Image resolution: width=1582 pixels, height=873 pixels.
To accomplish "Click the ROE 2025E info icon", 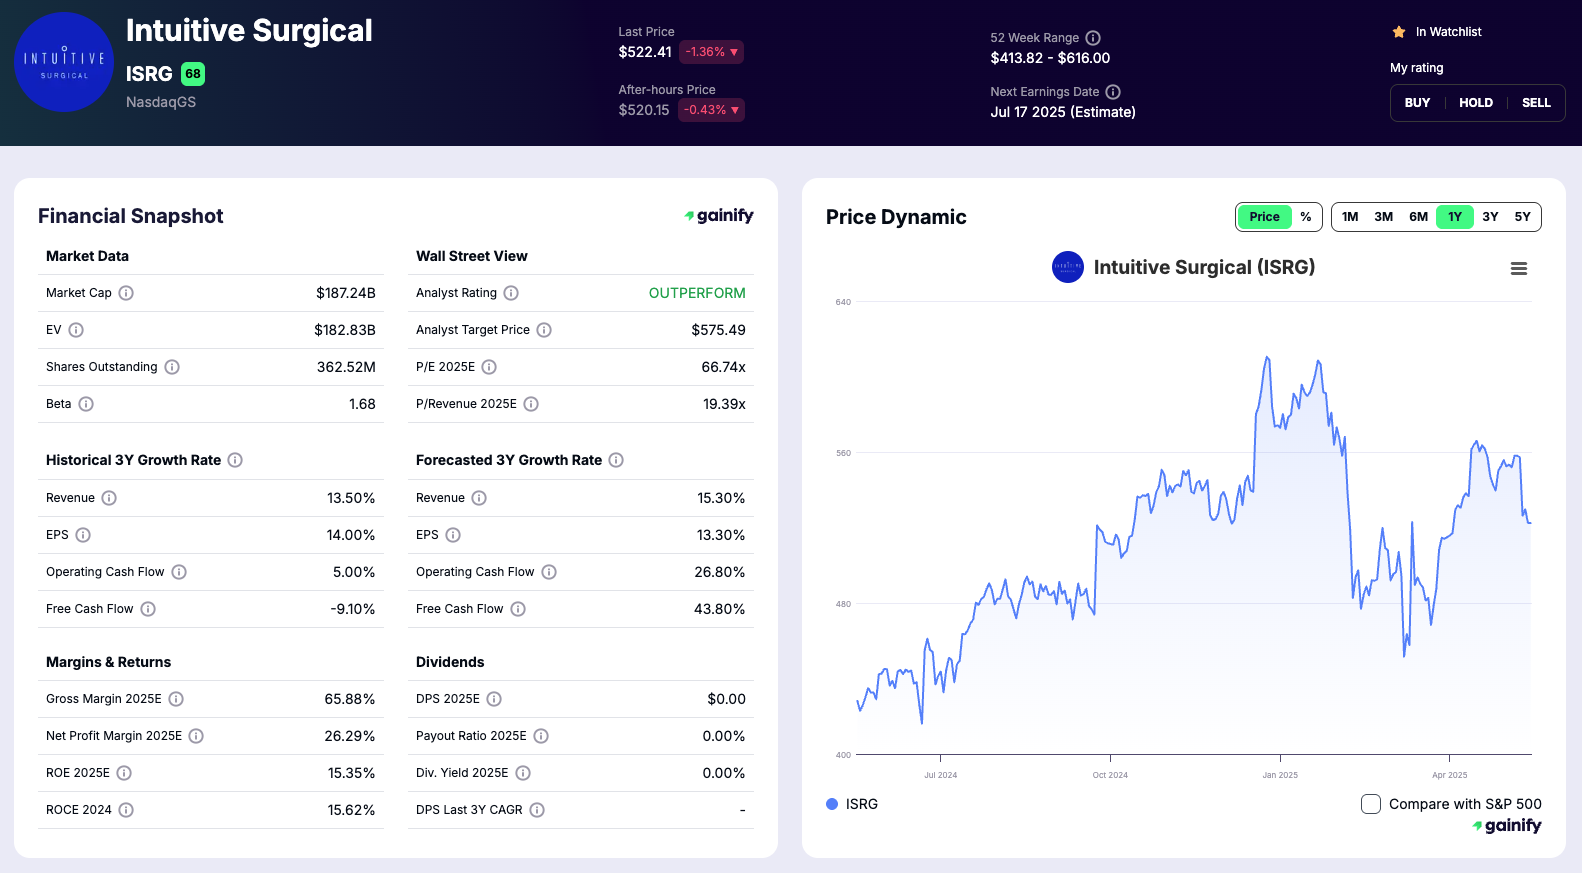I will click(124, 773).
